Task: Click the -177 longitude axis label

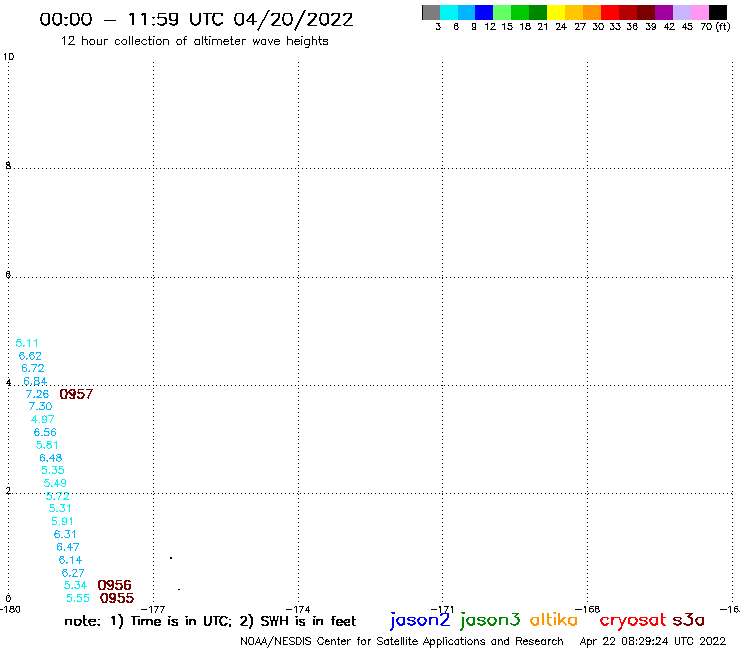Action: point(153,610)
